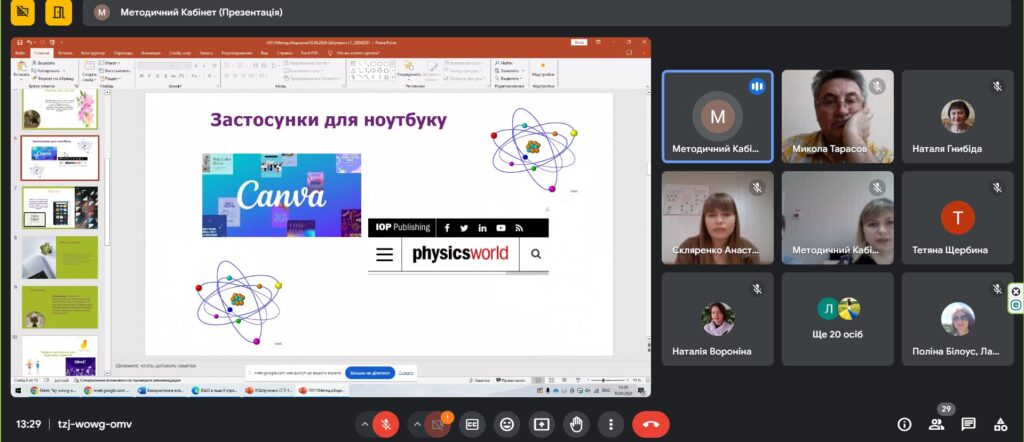Image resolution: width=1024 pixels, height=442 pixels.
Task: Open the chat panel icon
Action: tap(968, 424)
